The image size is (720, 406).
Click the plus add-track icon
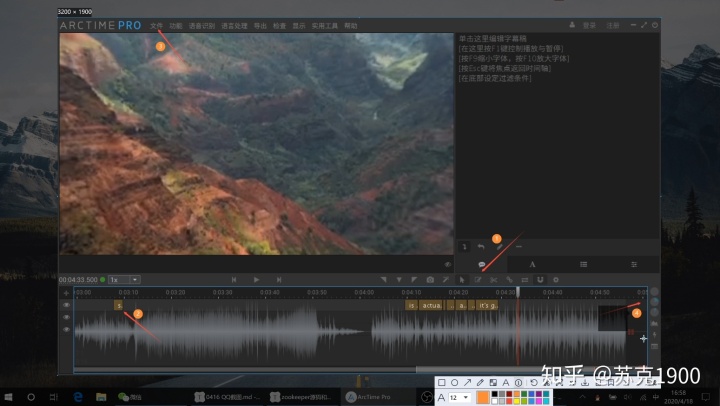click(66, 293)
